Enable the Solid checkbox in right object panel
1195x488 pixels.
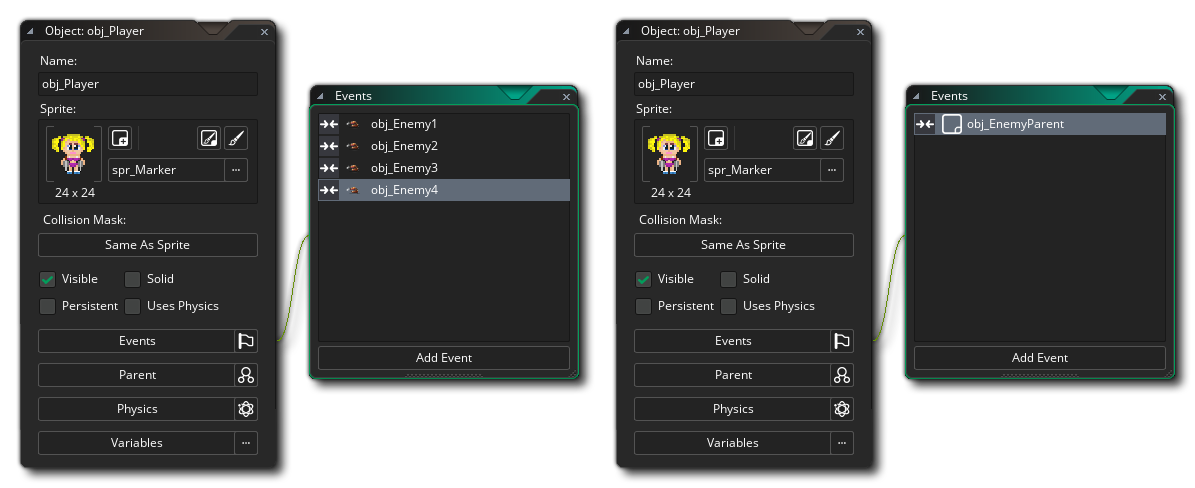[729, 279]
